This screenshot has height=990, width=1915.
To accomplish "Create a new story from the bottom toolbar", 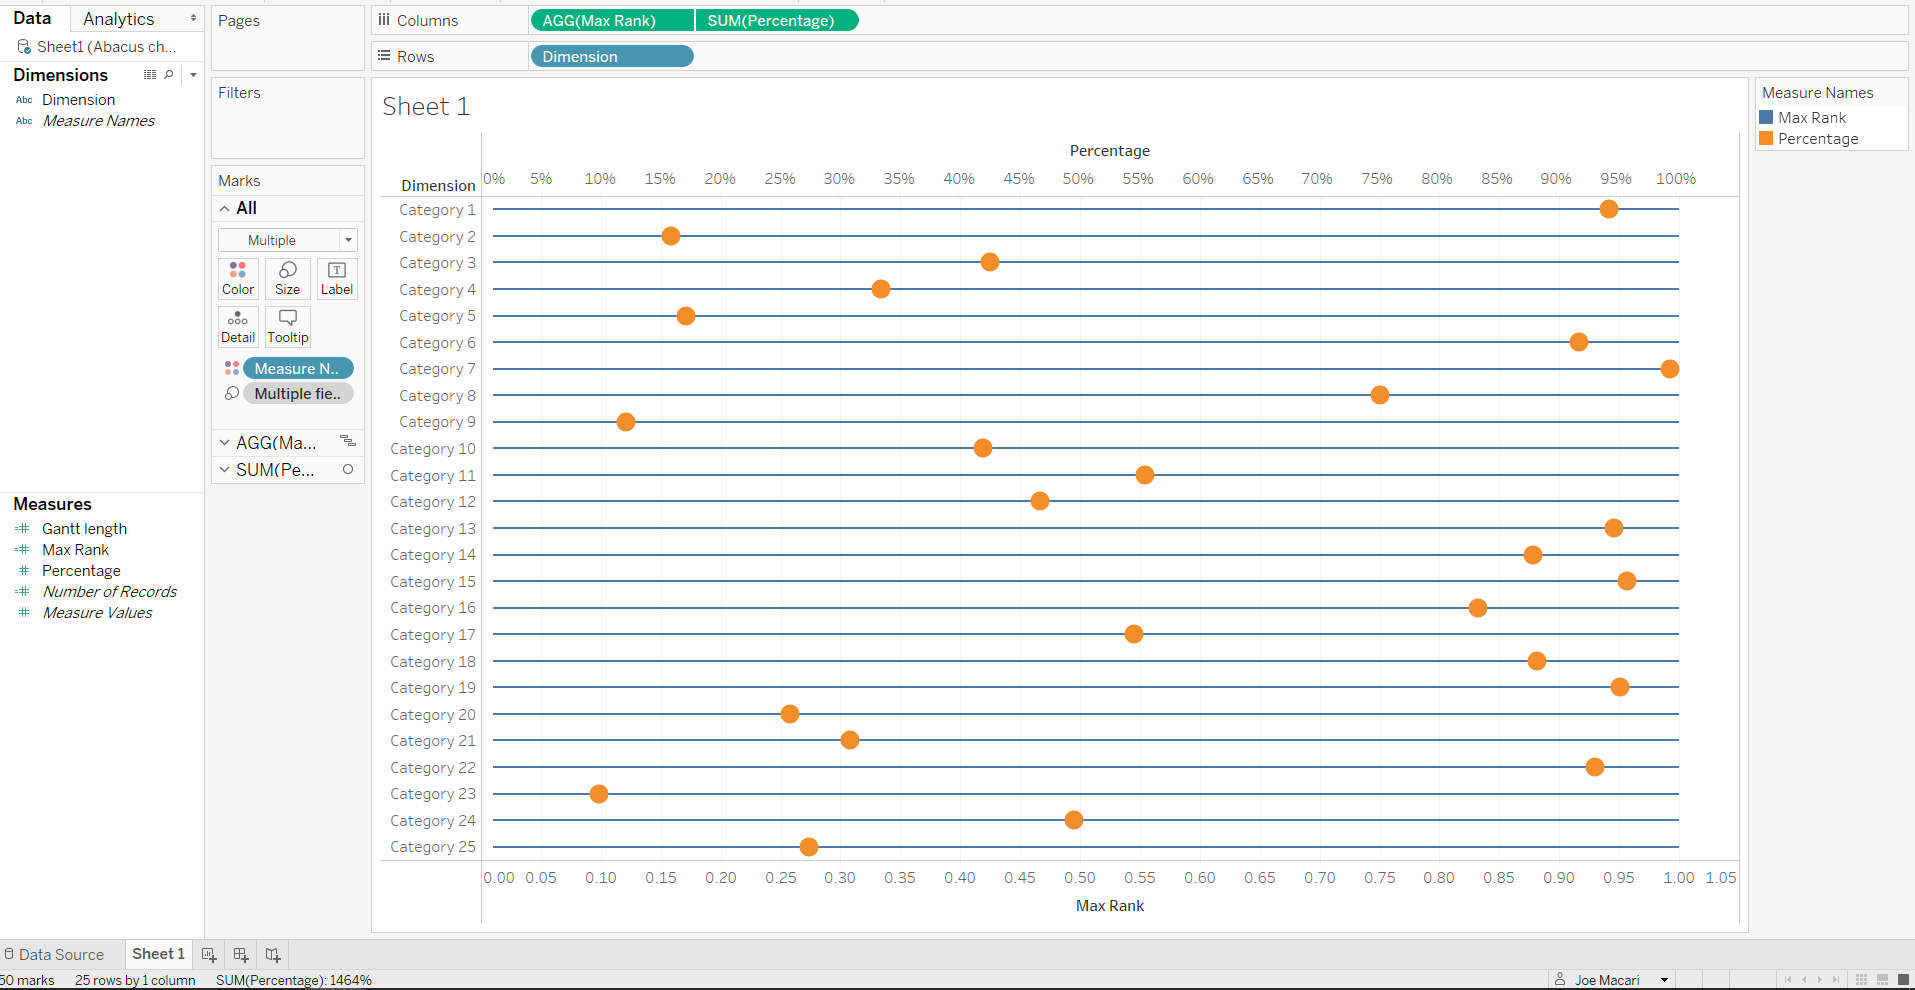I will [x=271, y=954].
